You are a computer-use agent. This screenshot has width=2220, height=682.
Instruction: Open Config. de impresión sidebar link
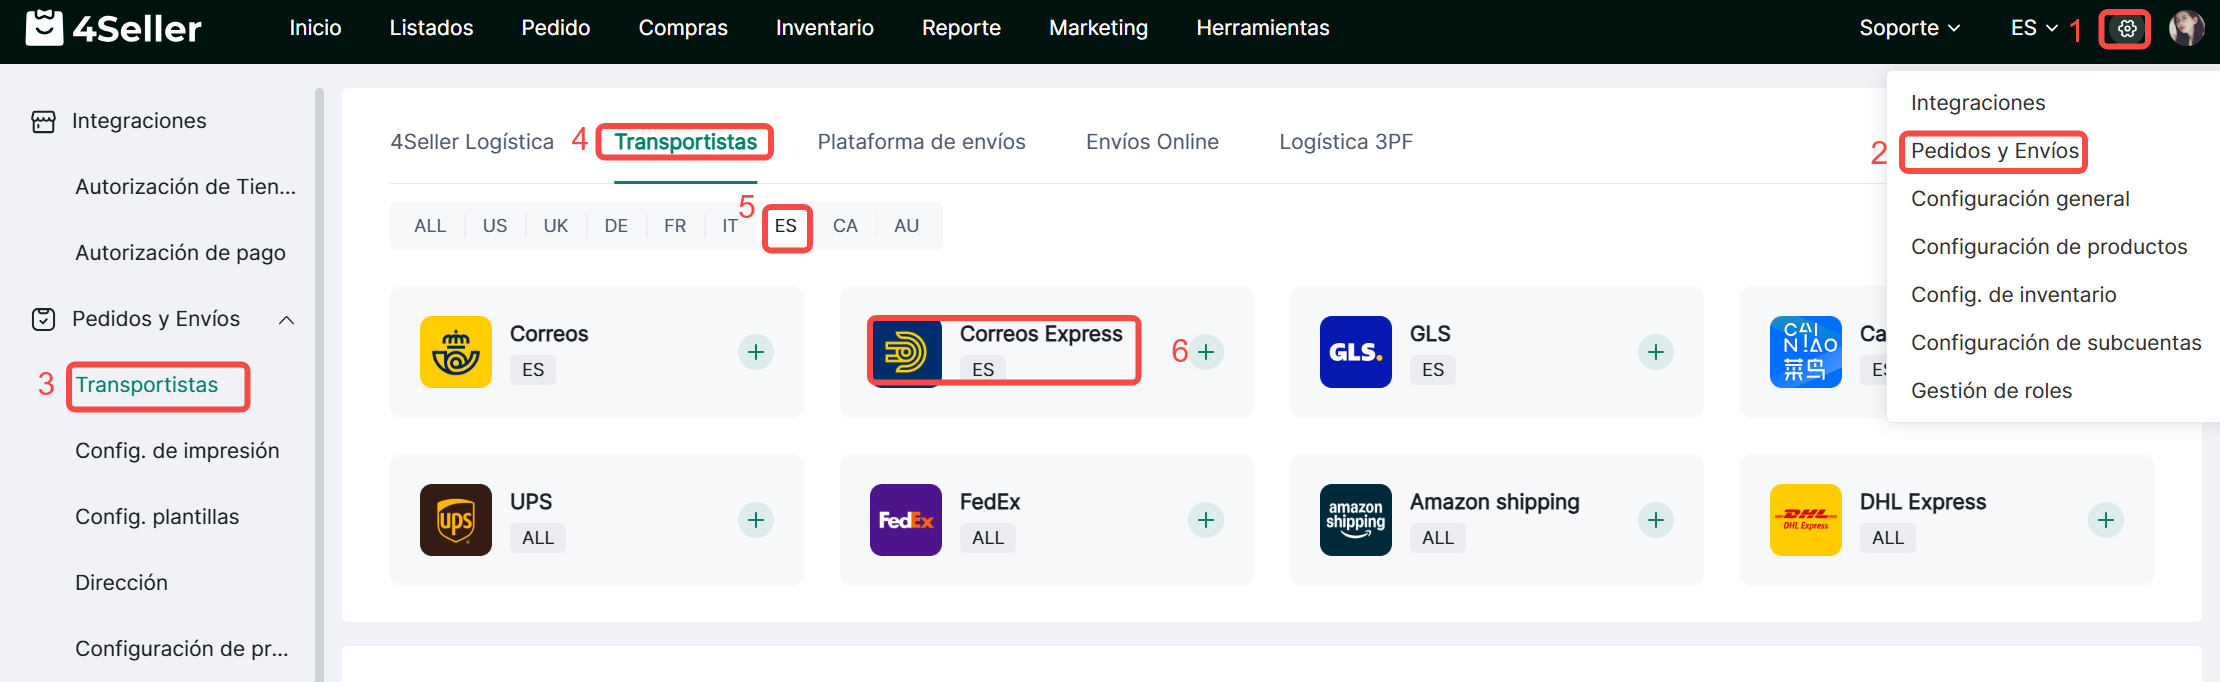[x=177, y=451]
